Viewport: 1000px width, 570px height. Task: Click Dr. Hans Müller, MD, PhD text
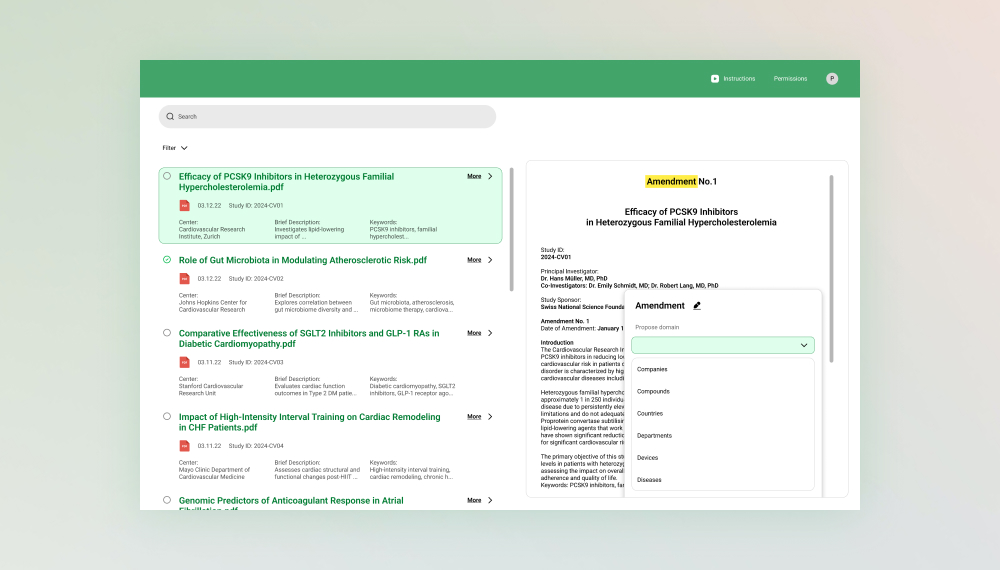coord(574,279)
